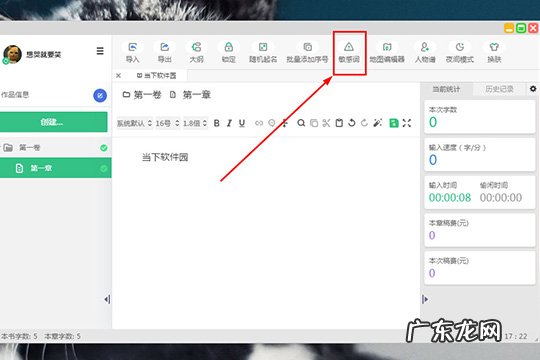
Task: Click the 输入速度 speed value
Action: pyautogui.click(x=433, y=160)
